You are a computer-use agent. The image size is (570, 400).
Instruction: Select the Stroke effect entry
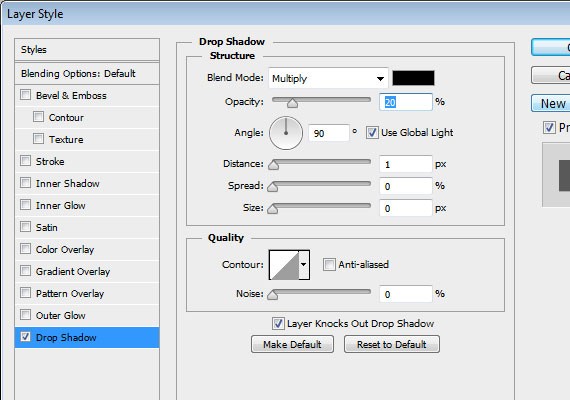click(87, 161)
